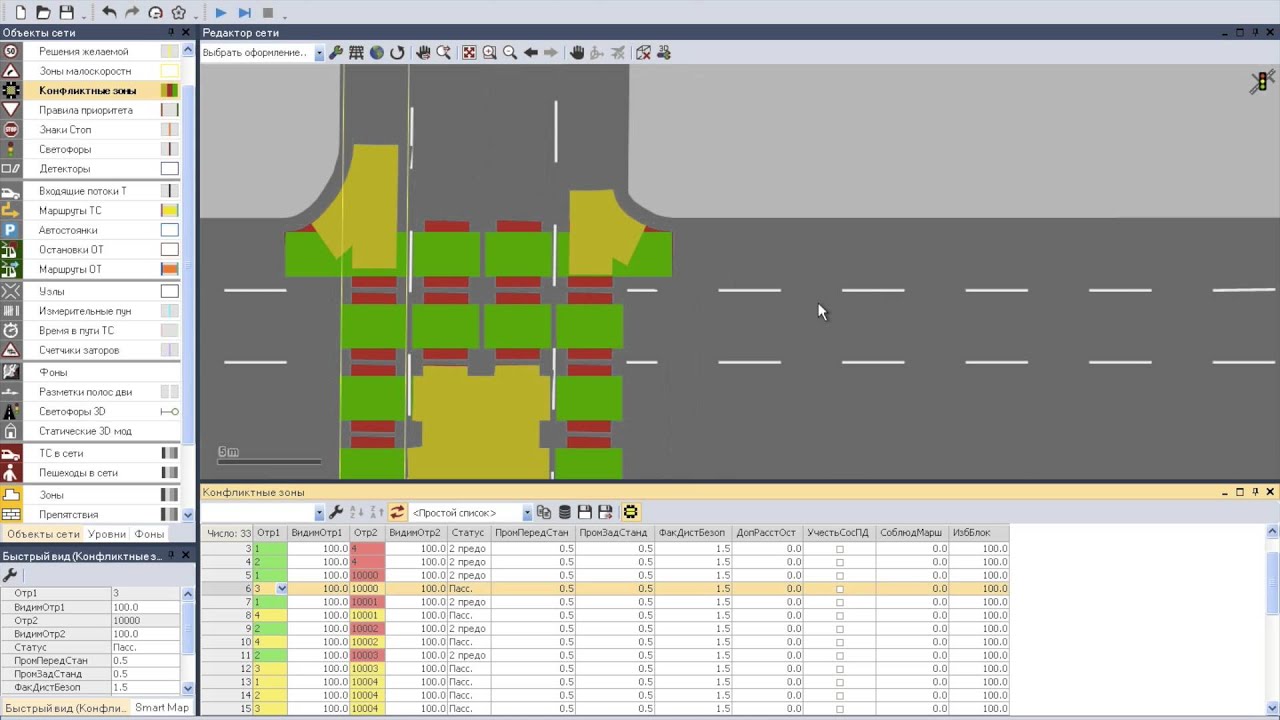This screenshot has width=1280, height=720.
Task: Zoom out in the network editor
Action: 510,53
